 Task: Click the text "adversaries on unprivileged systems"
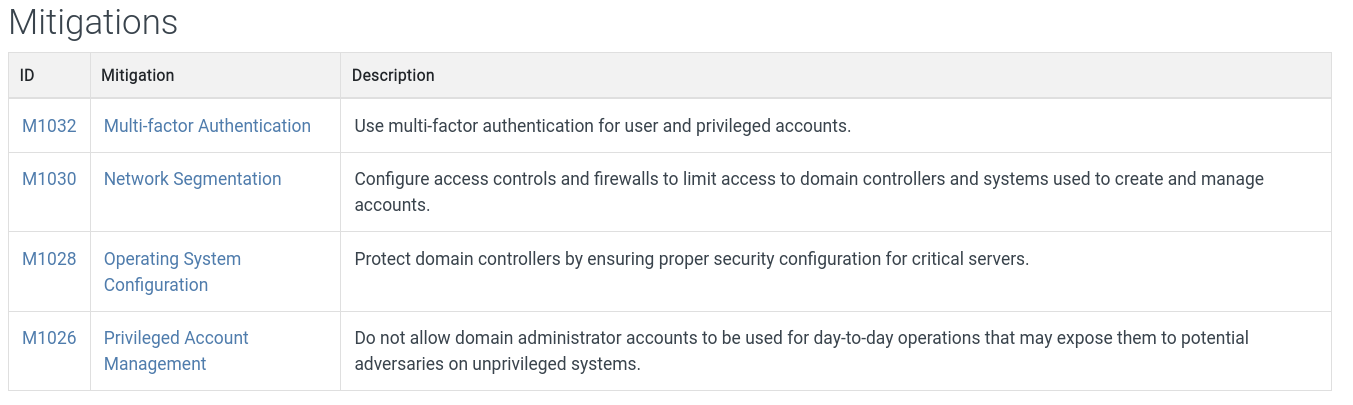click(497, 364)
